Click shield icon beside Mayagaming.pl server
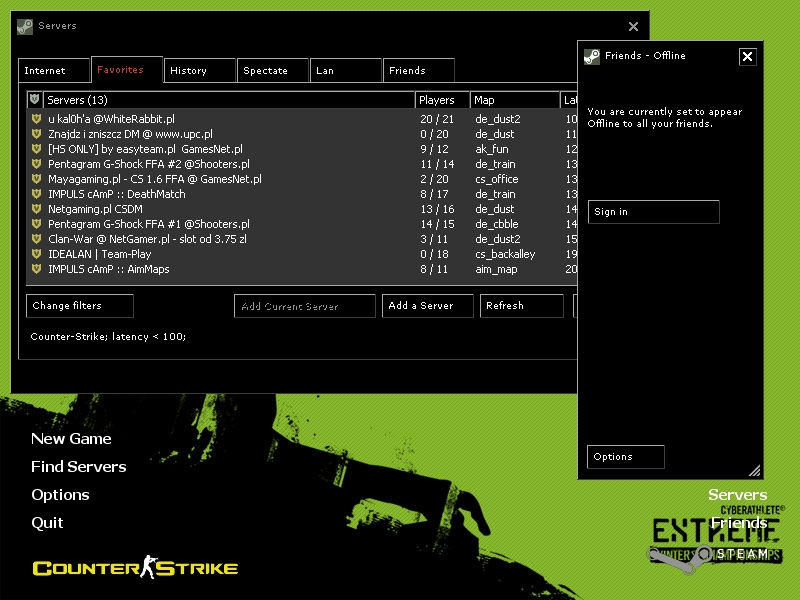Viewport: 800px width, 600px height. pyautogui.click(x=36, y=179)
